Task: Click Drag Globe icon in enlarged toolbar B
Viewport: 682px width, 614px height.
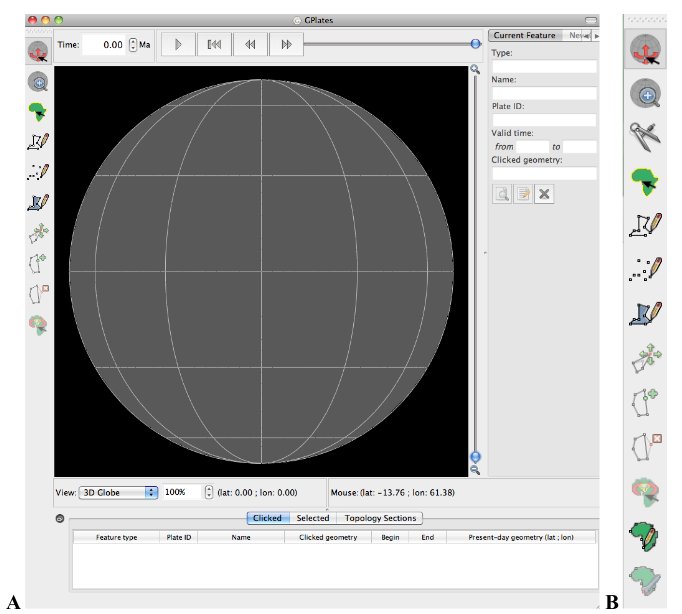Action: (x=645, y=49)
